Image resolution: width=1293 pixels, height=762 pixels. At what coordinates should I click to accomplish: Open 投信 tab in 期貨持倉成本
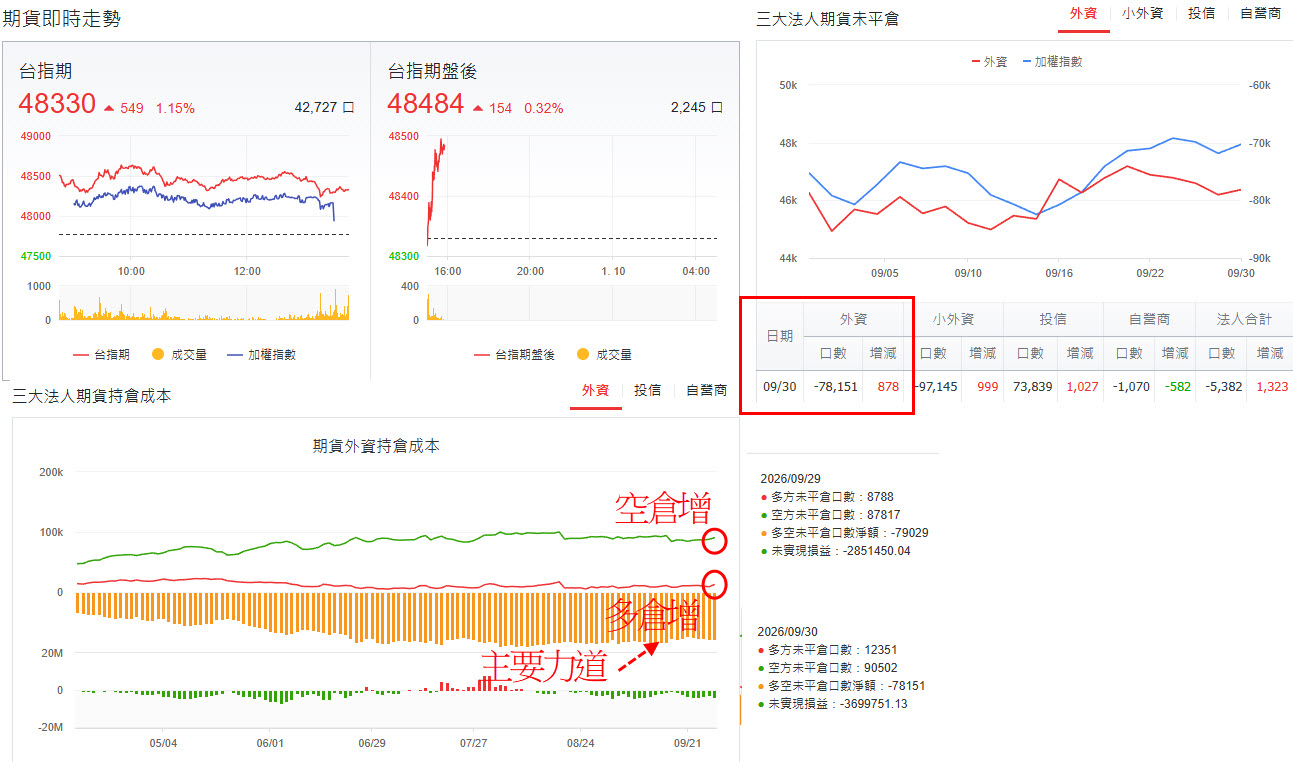click(x=648, y=390)
